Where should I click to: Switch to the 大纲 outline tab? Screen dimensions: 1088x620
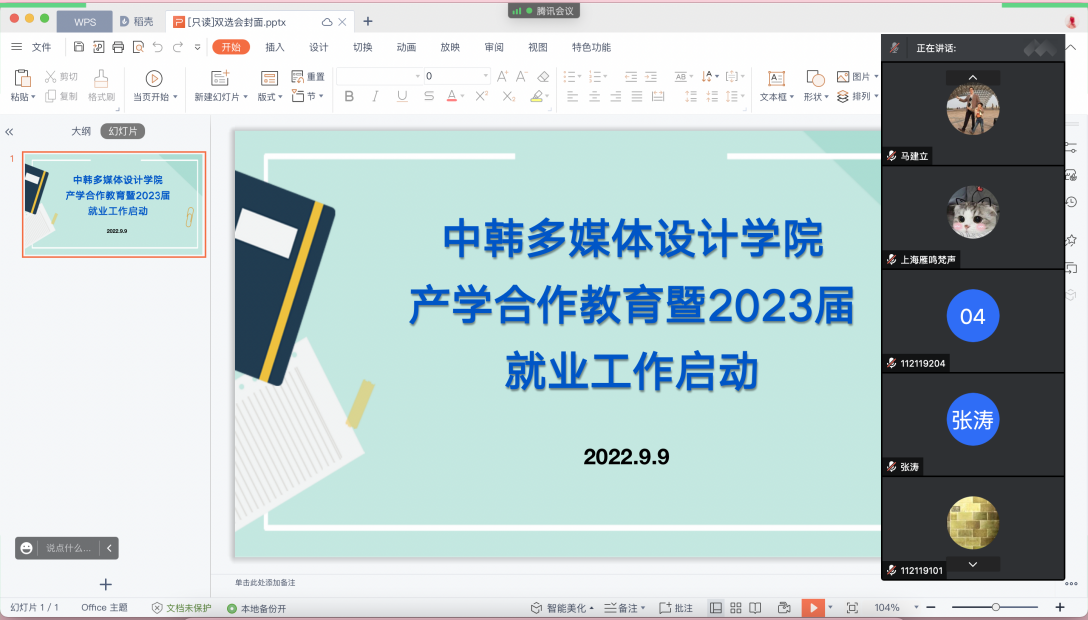pos(81,131)
